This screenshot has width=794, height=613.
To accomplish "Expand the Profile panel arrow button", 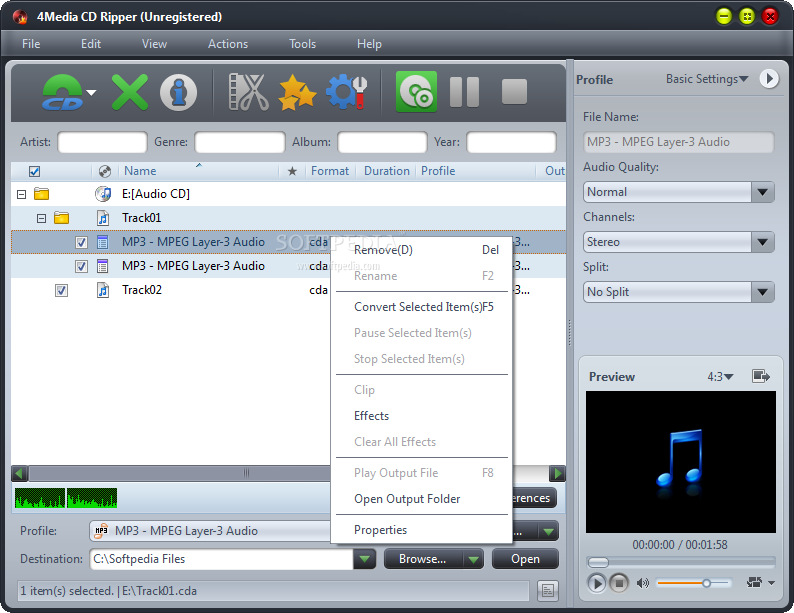I will tap(769, 78).
